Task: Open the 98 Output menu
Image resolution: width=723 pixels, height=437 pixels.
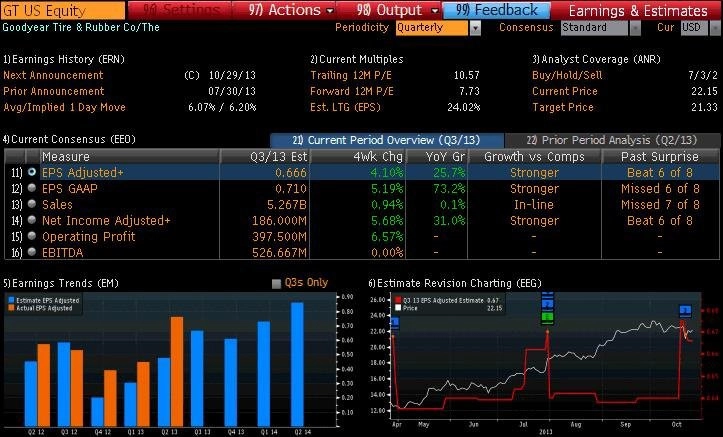Action: pos(389,10)
